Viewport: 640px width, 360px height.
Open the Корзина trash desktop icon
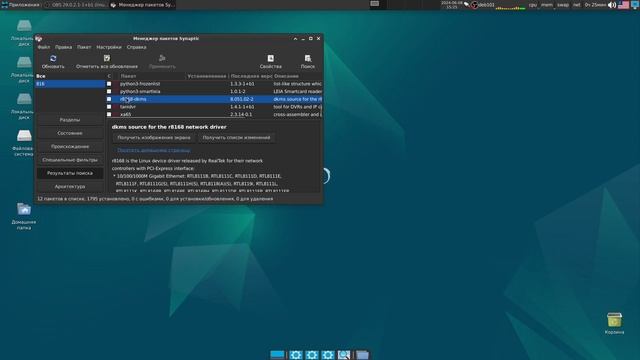(x=614, y=323)
